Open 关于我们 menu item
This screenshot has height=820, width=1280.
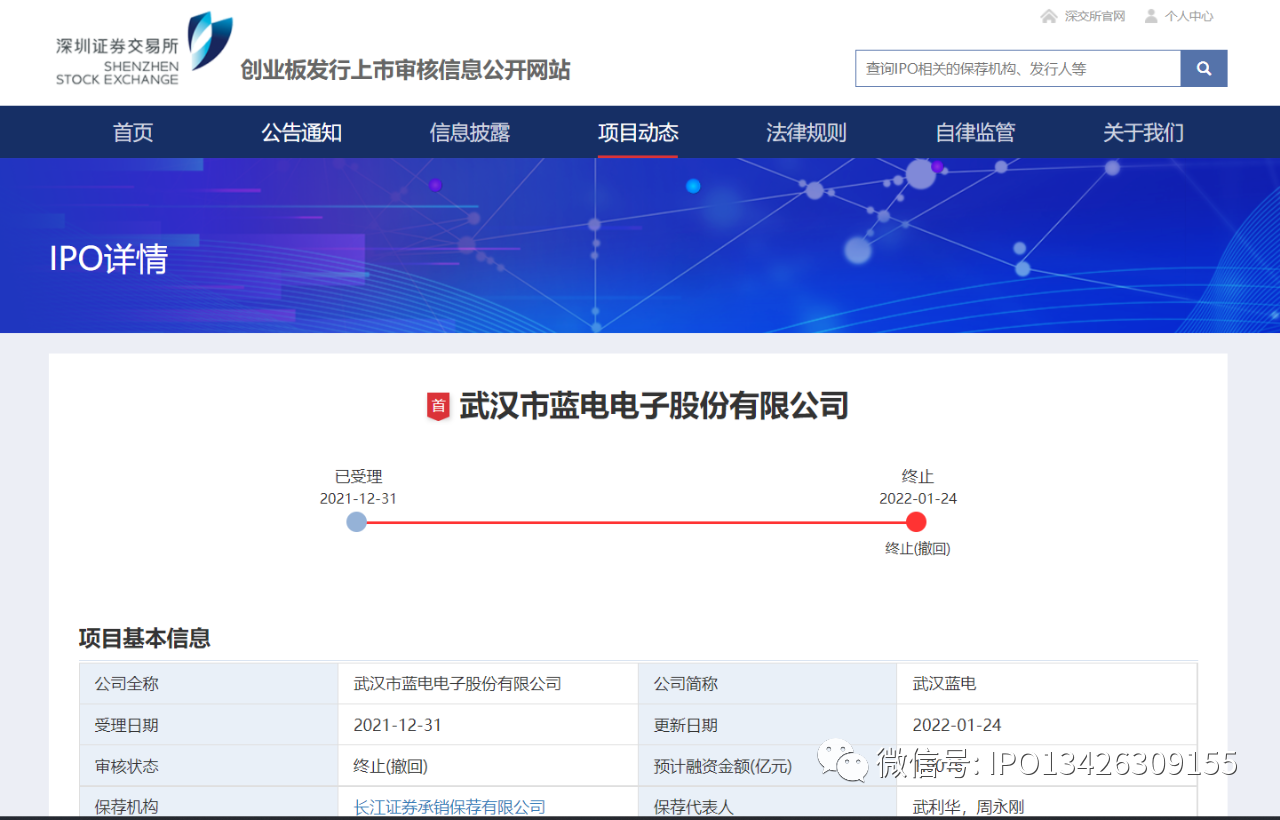tap(1143, 132)
